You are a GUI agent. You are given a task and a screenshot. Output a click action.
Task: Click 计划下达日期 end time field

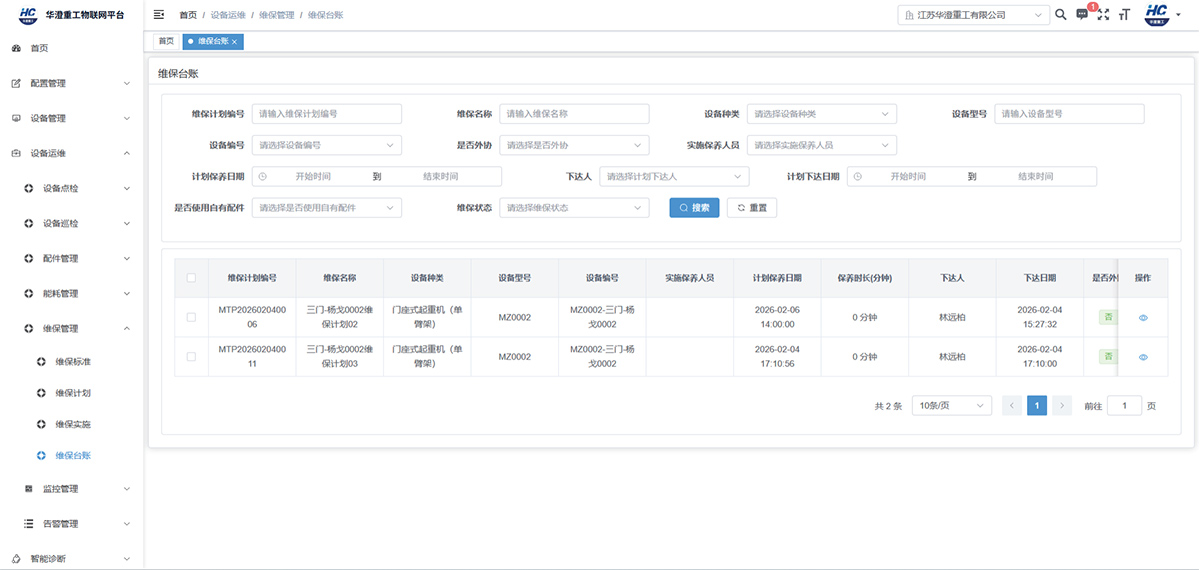click(x=1036, y=176)
